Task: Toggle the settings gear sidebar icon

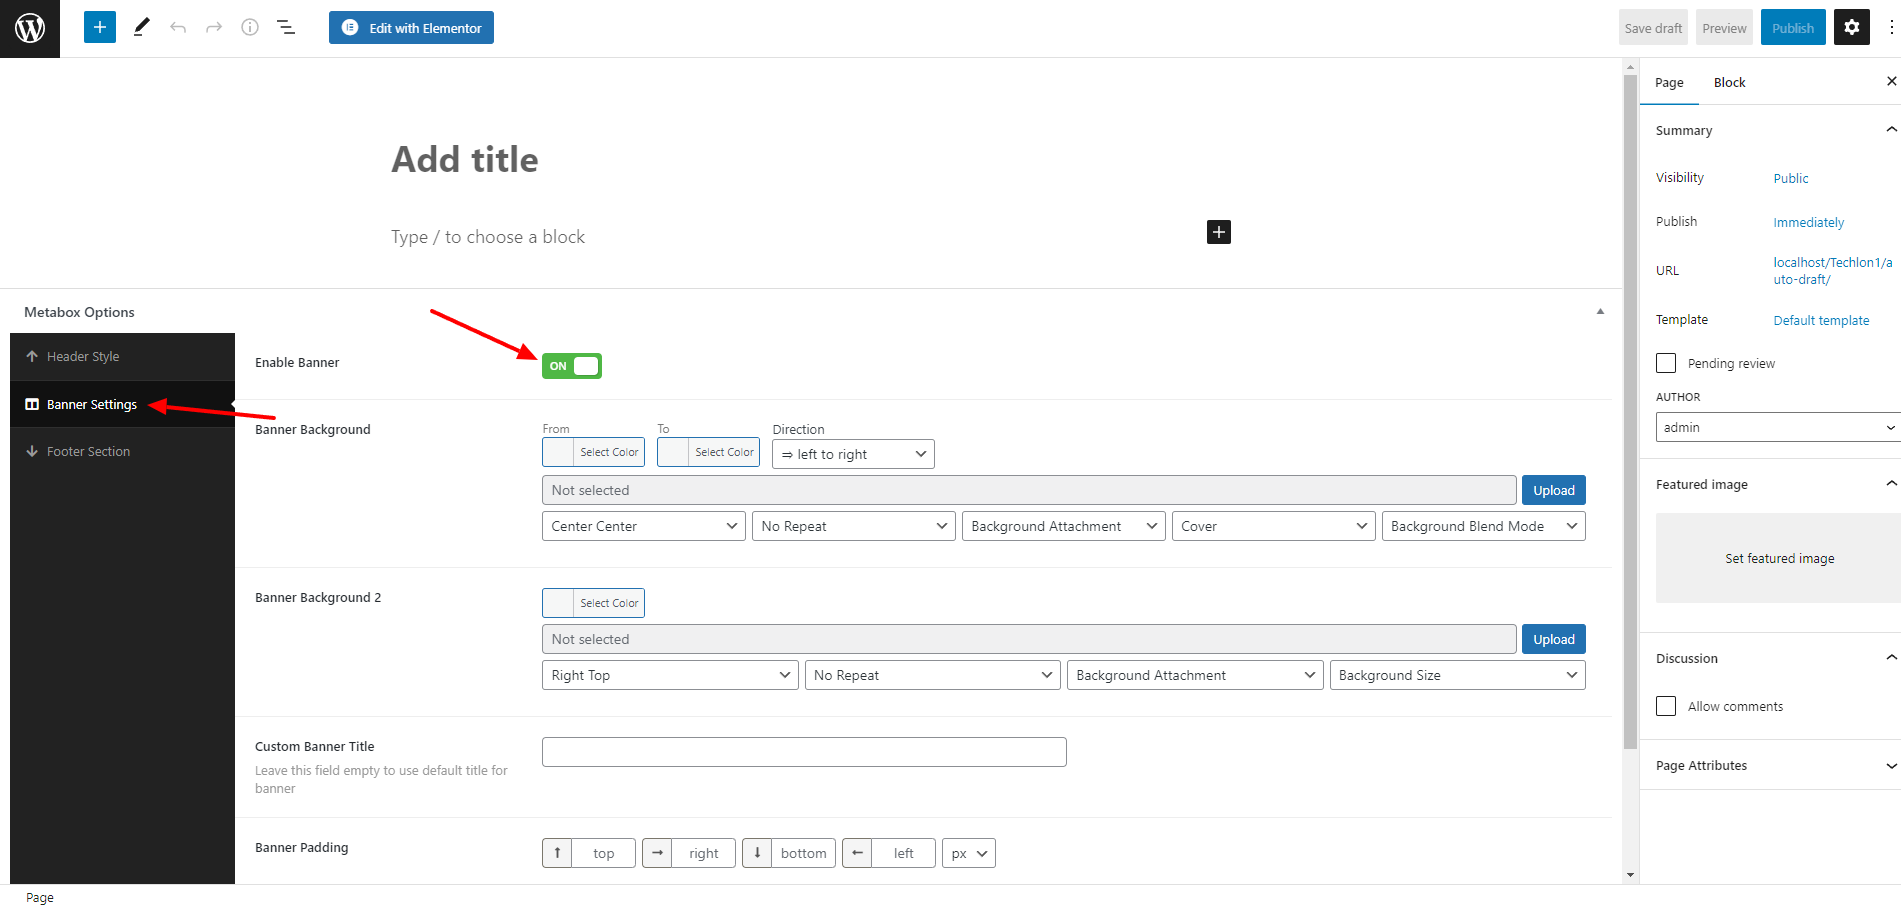Action: (x=1851, y=27)
